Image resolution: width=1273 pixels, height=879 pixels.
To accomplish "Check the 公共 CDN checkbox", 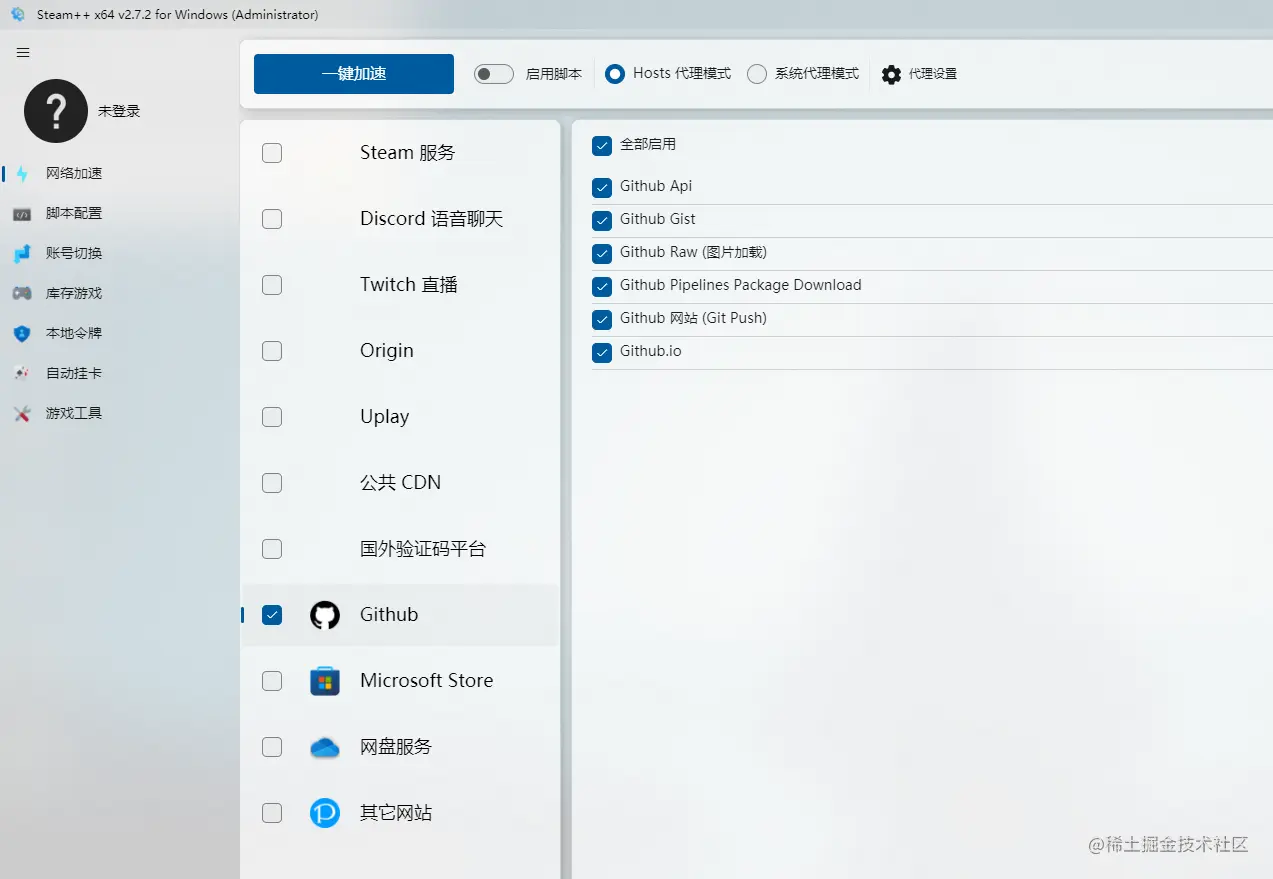I will pyautogui.click(x=272, y=483).
